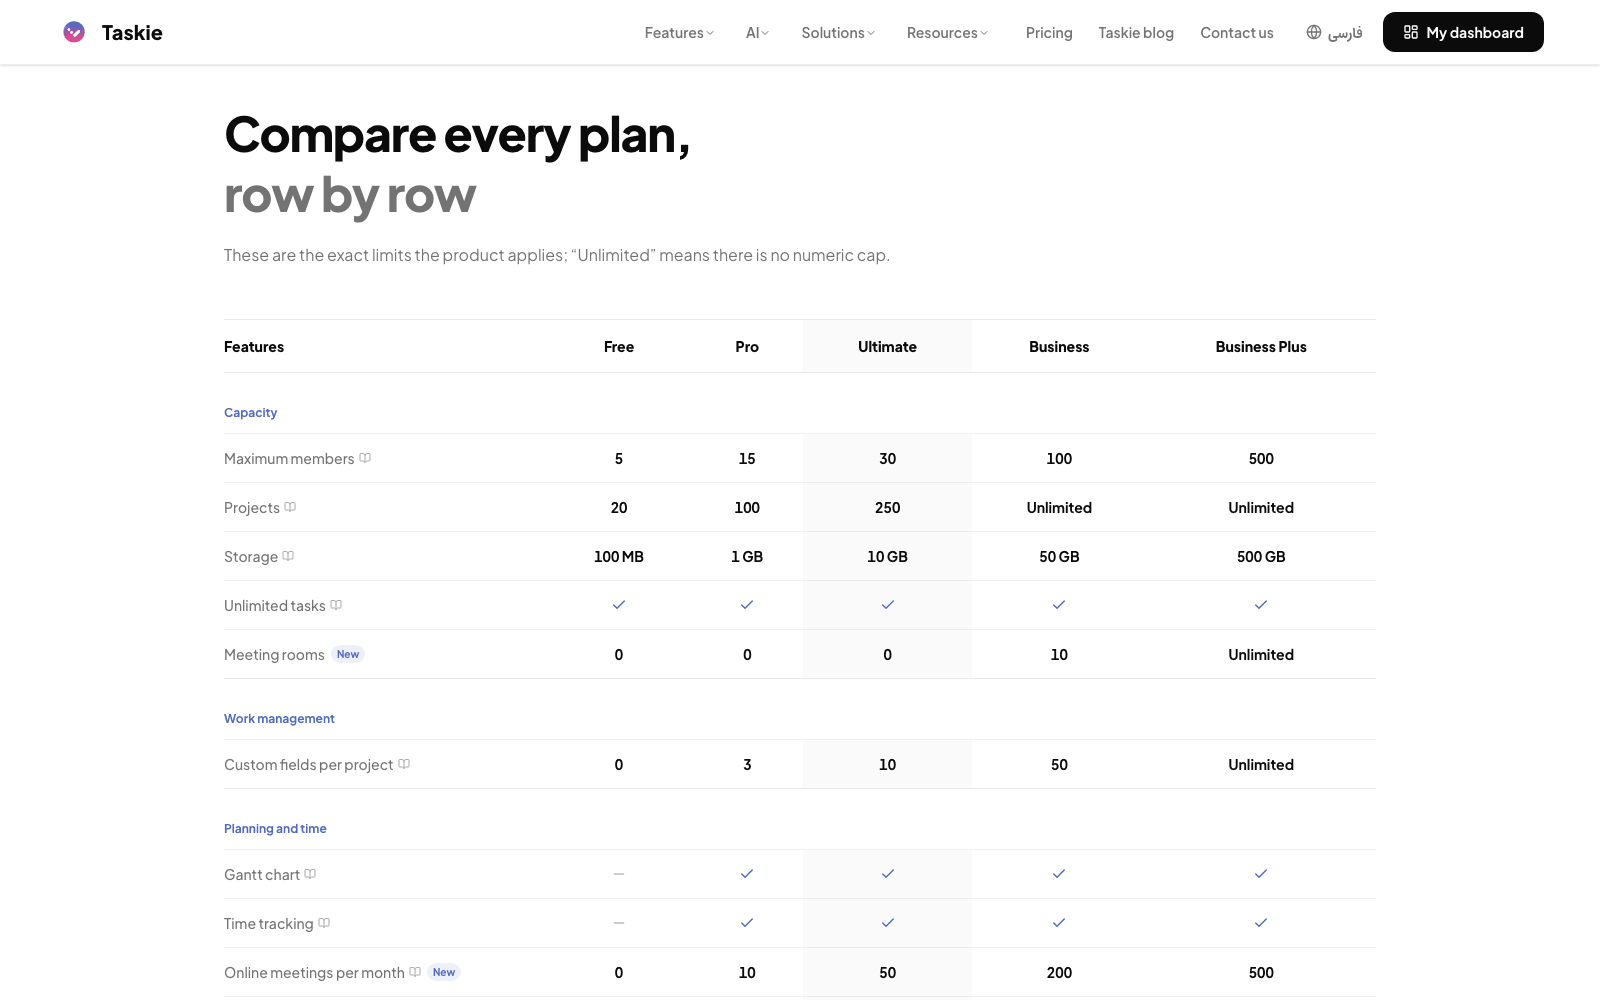This screenshot has width=1600, height=1000.
Task: Expand the Resources dropdown menu
Action: click(947, 33)
